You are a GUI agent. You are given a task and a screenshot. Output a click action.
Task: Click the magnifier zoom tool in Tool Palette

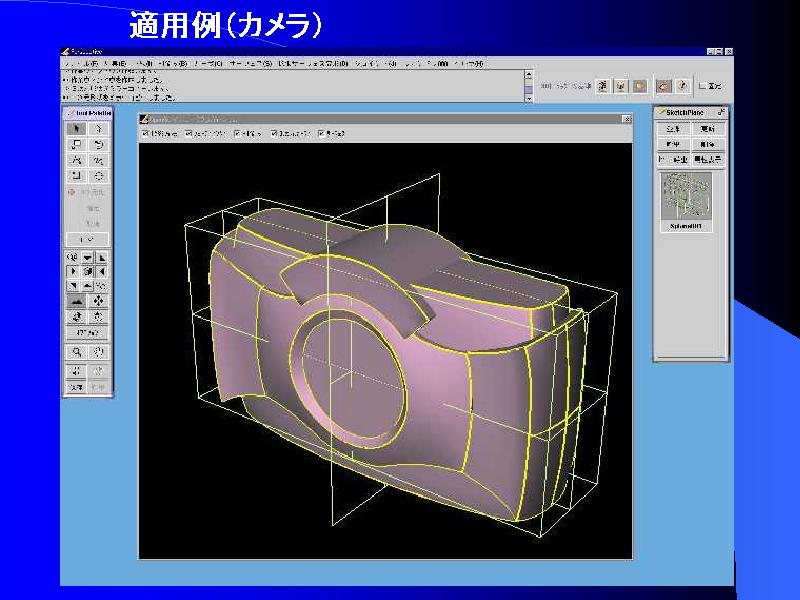[x=77, y=352]
